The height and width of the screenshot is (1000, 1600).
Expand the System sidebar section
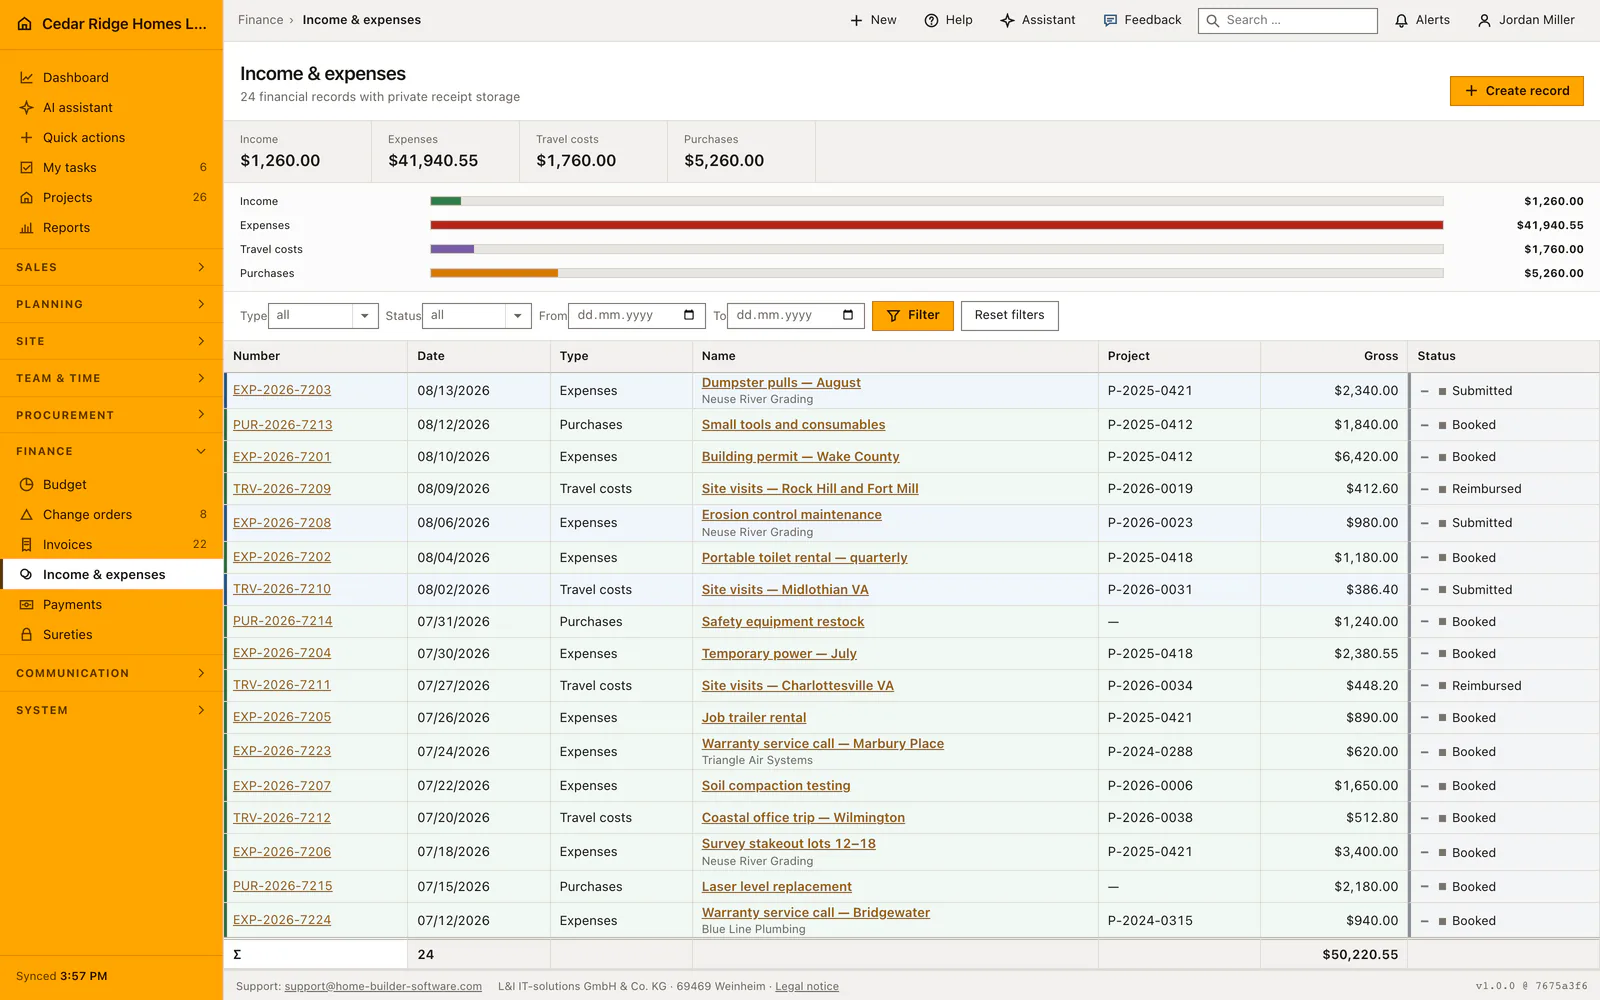111,711
